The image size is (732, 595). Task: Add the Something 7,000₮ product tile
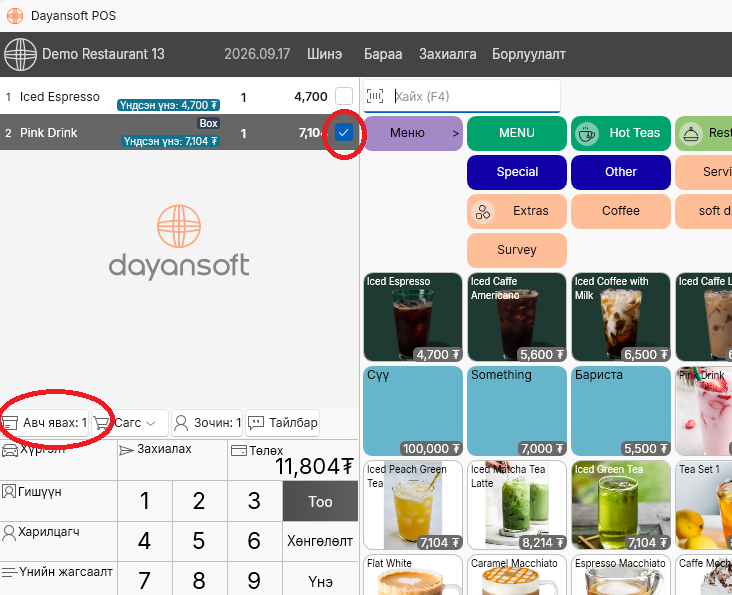[x=517, y=411]
